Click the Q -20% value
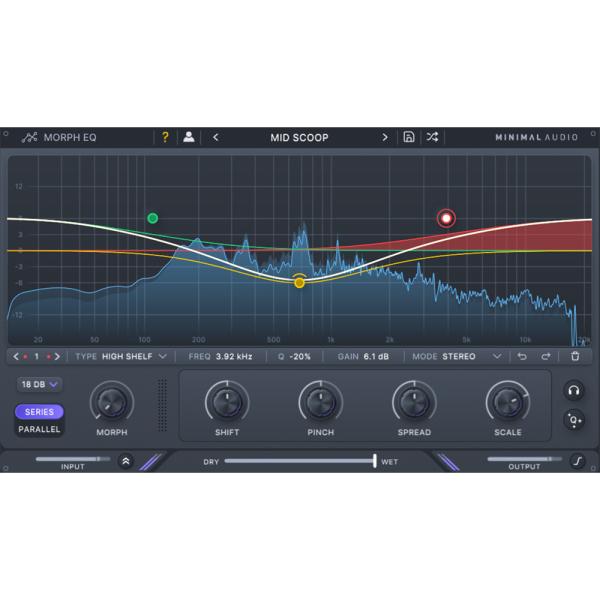 (300, 356)
